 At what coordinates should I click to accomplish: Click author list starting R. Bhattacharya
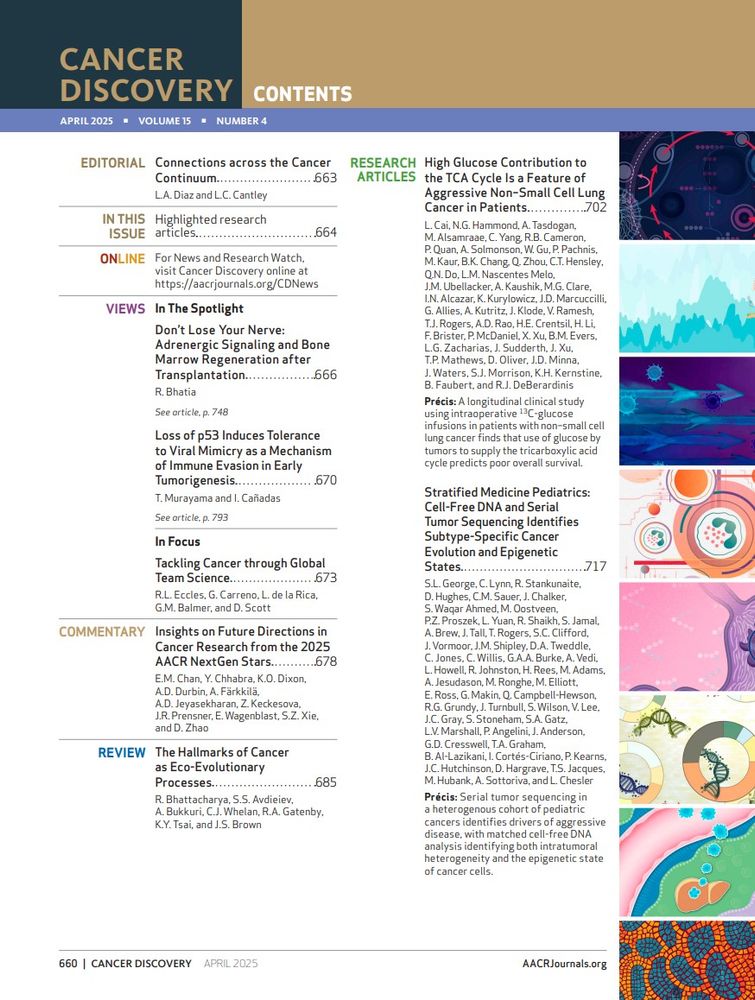pos(239,812)
